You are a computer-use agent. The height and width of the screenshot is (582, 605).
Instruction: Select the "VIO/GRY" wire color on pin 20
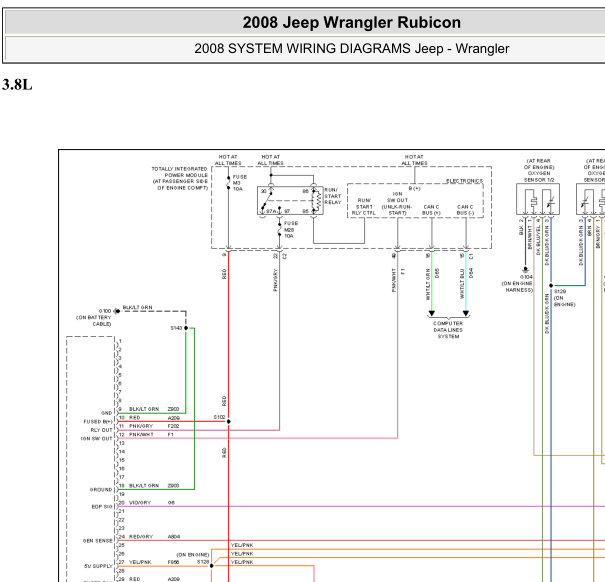click(140, 502)
